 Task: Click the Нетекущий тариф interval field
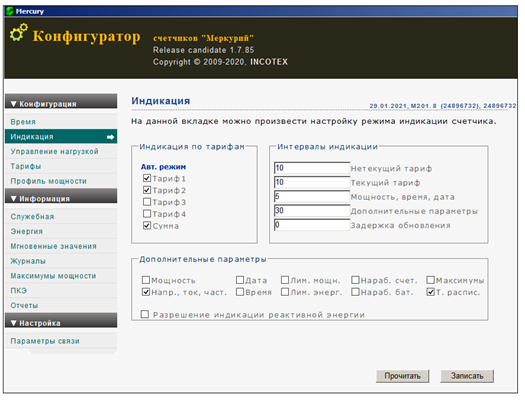[312, 168]
